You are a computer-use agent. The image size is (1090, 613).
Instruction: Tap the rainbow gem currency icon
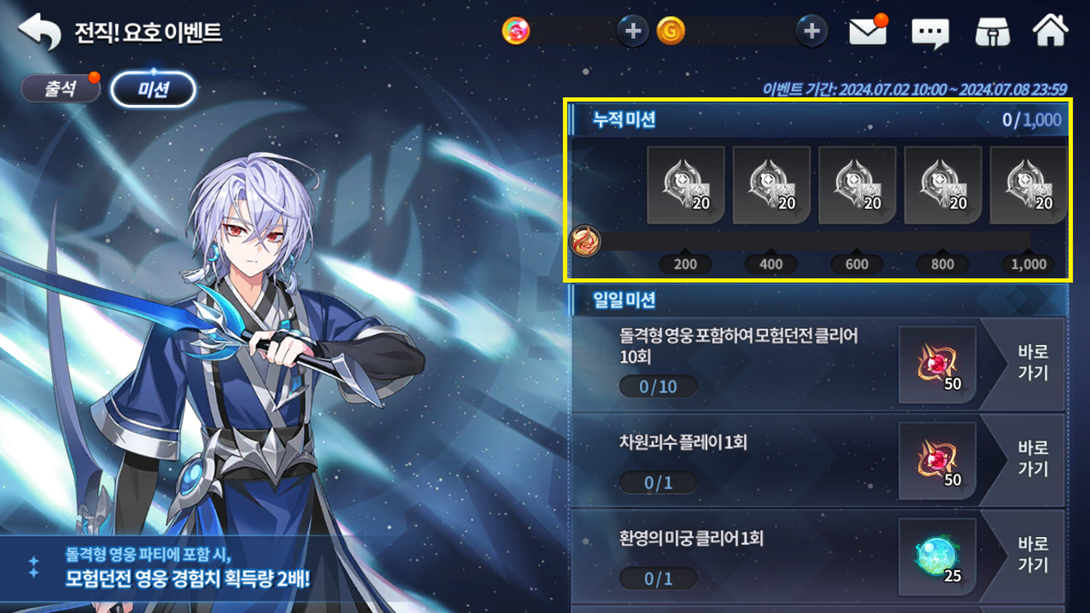tap(516, 31)
